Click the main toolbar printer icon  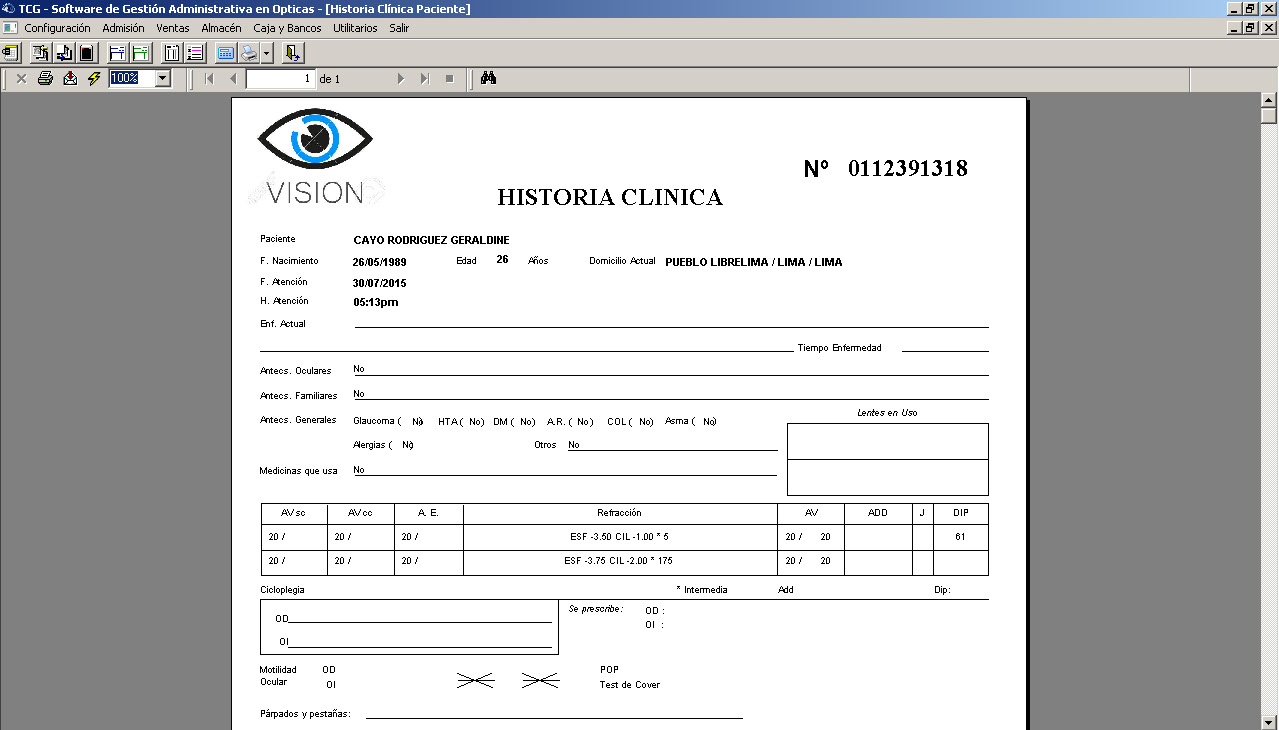[x=247, y=53]
